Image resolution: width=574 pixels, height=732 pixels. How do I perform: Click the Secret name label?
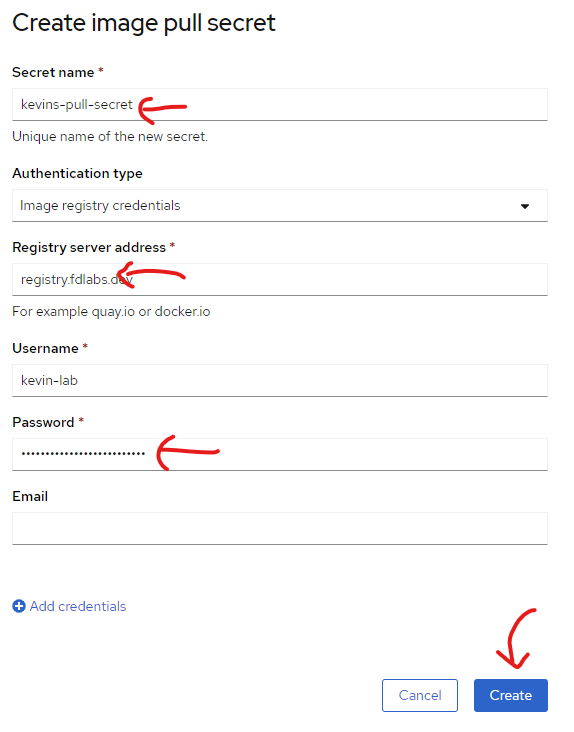point(53,72)
